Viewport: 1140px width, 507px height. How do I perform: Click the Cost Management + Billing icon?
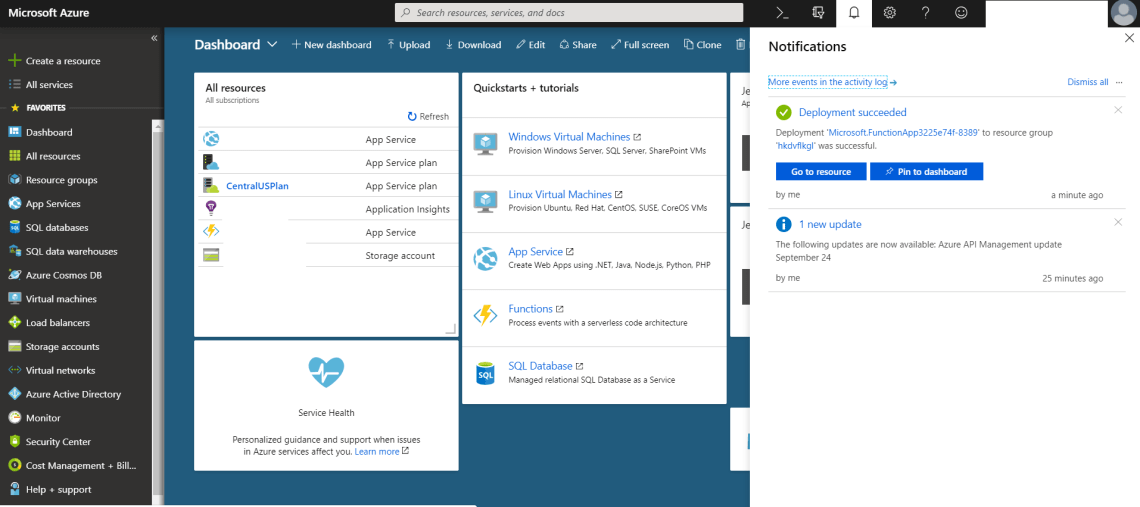[x=14, y=466]
